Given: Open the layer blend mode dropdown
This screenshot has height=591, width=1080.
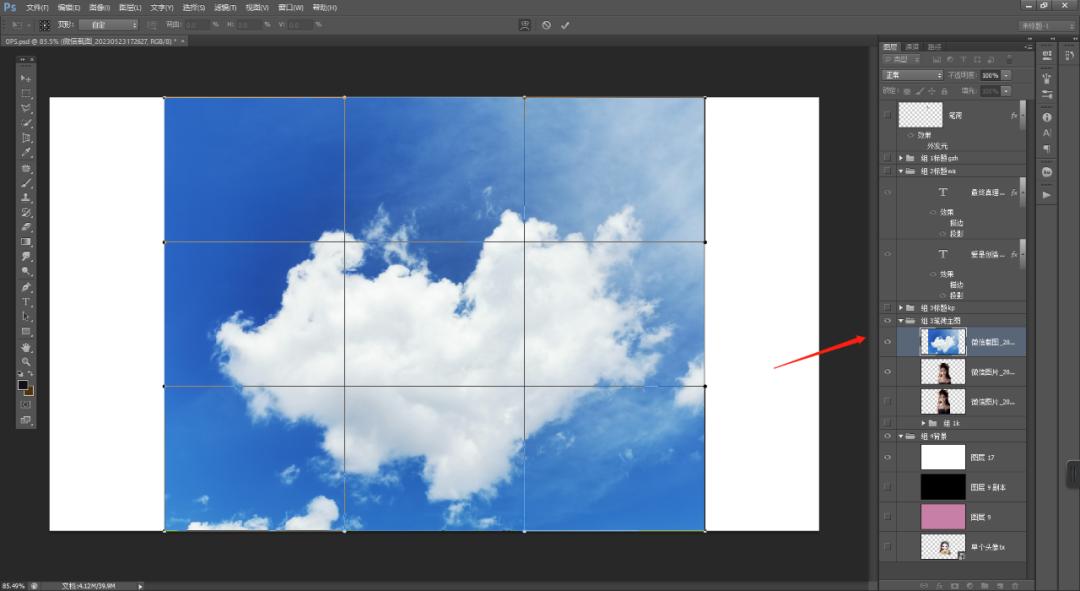Looking at the screenshot, I should click(913, 75).
